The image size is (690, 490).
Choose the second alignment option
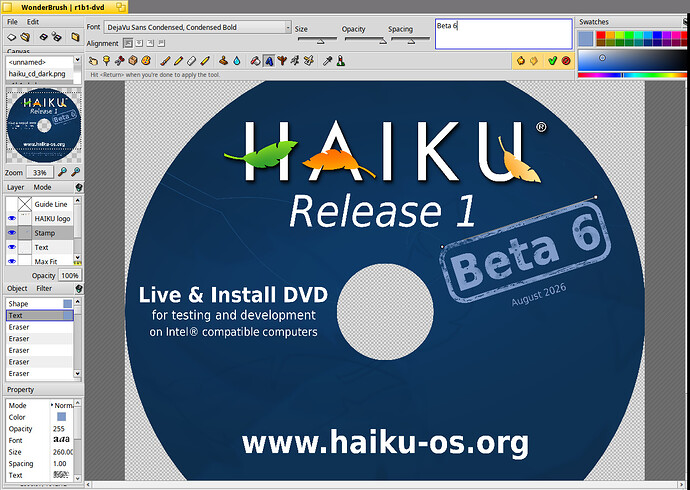tap(139, 43)
